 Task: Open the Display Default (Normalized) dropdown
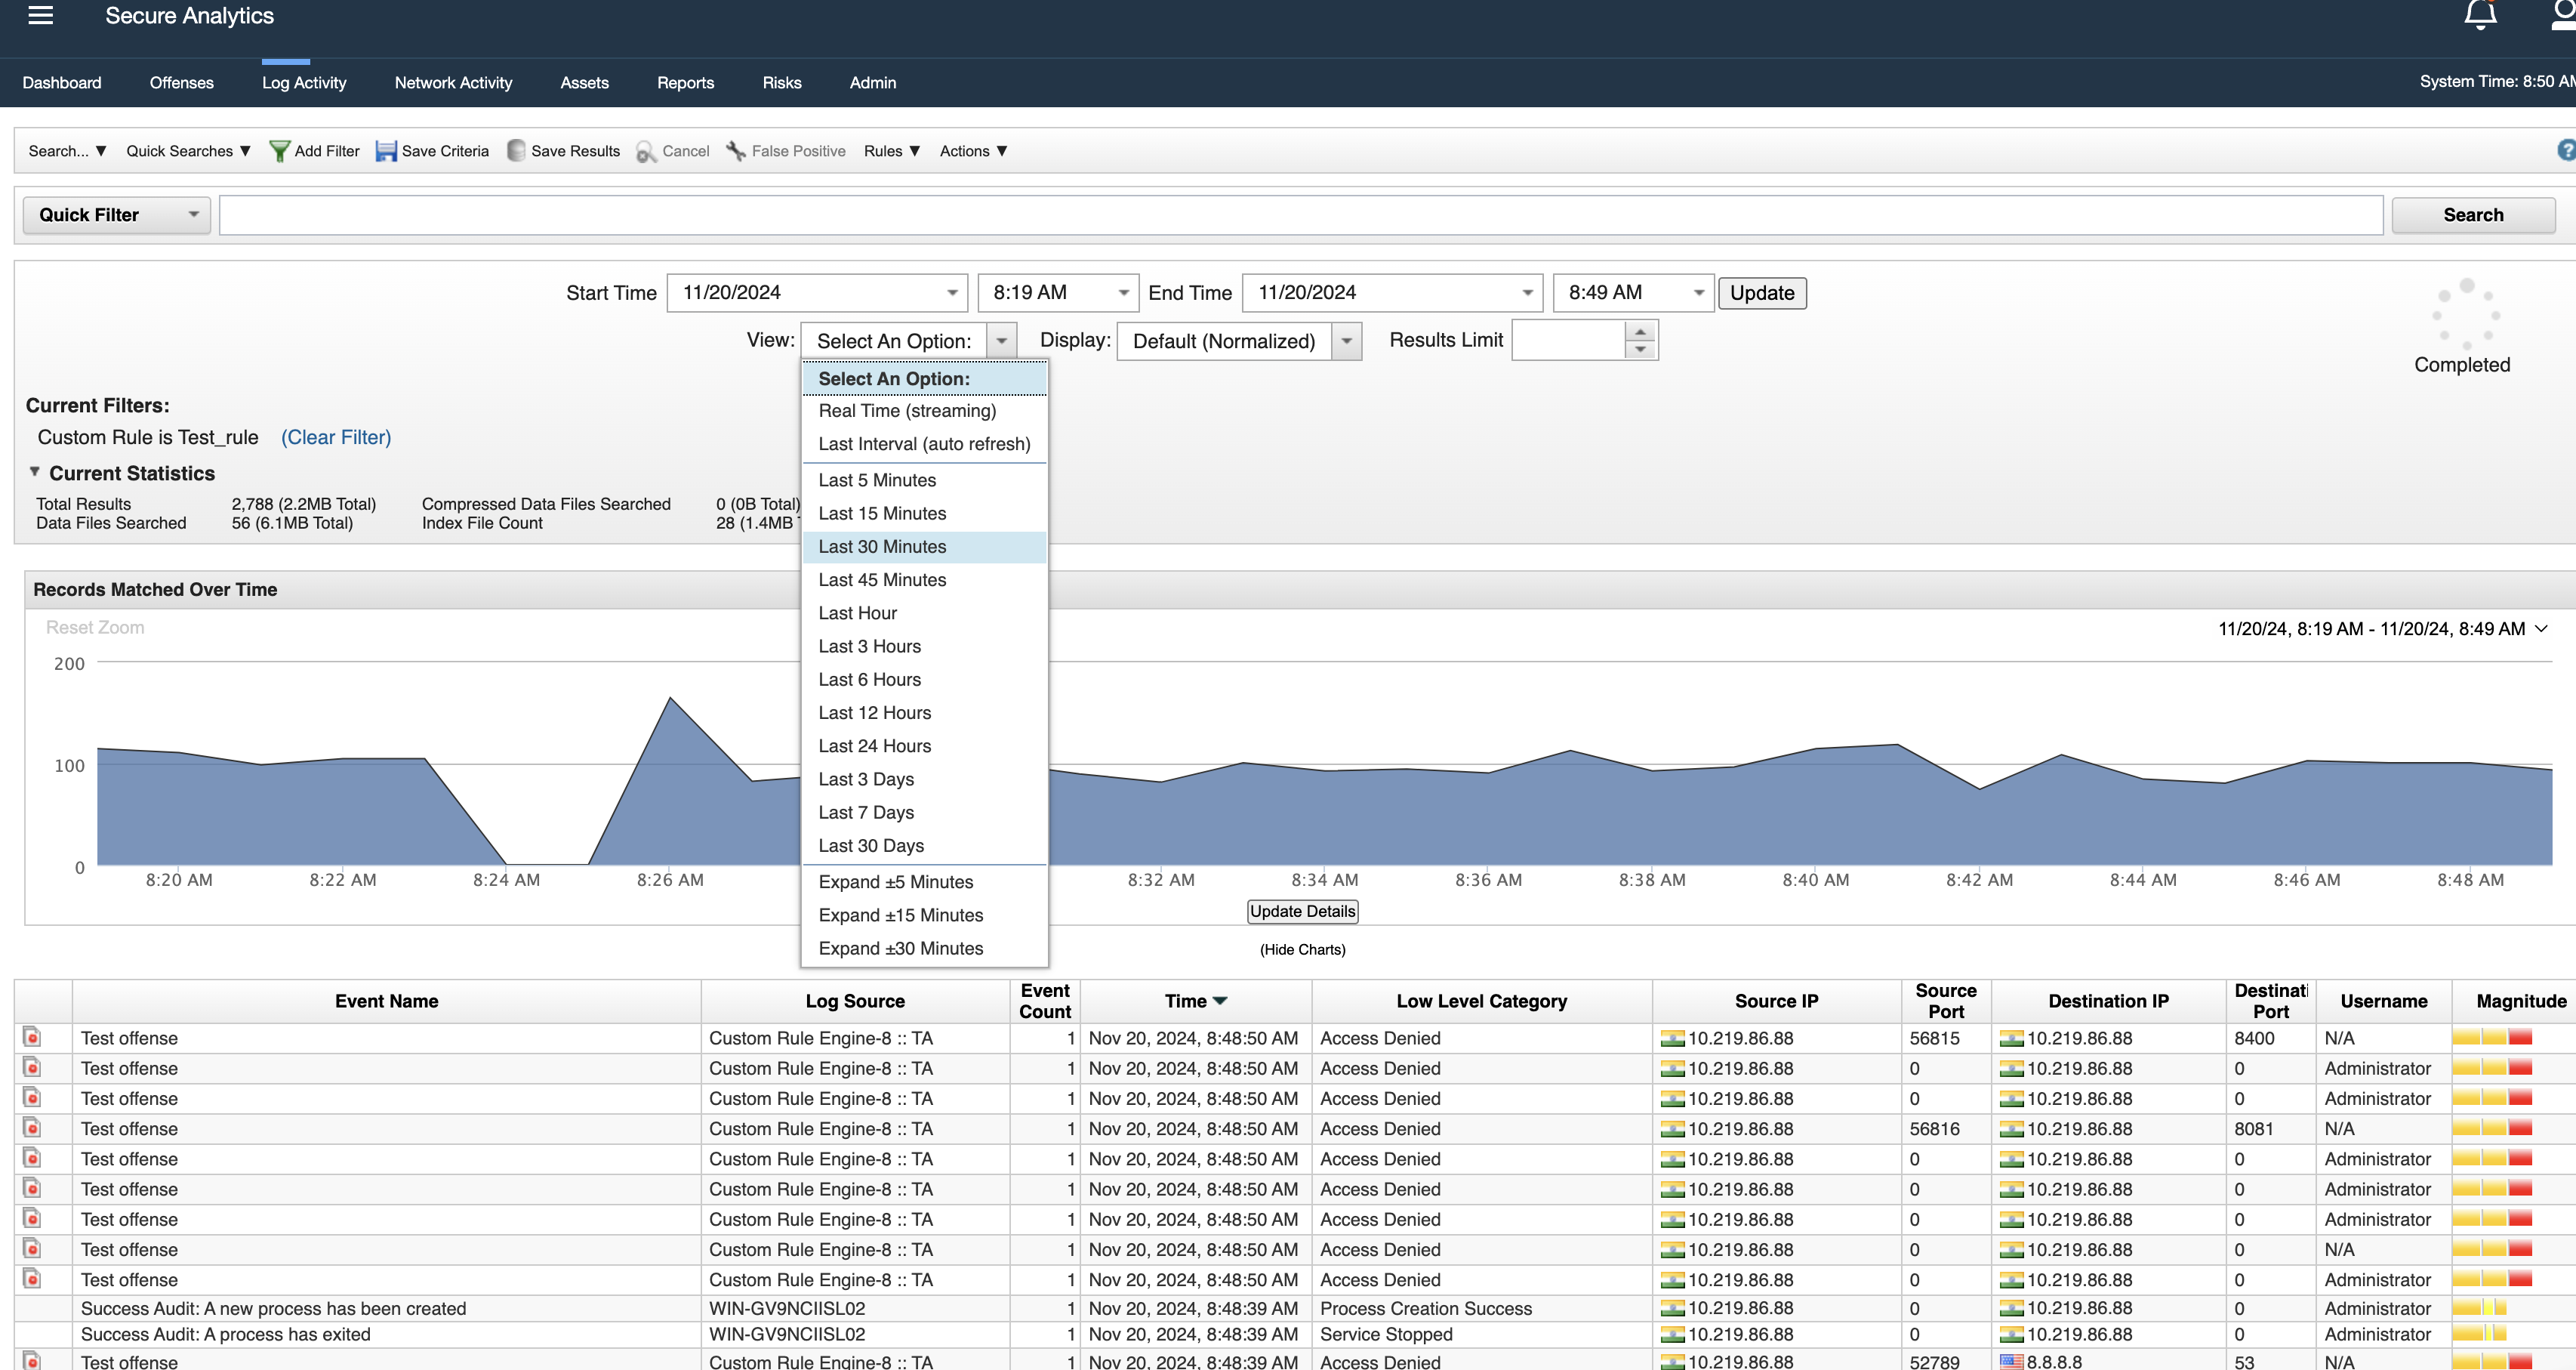coord(1239,341)
